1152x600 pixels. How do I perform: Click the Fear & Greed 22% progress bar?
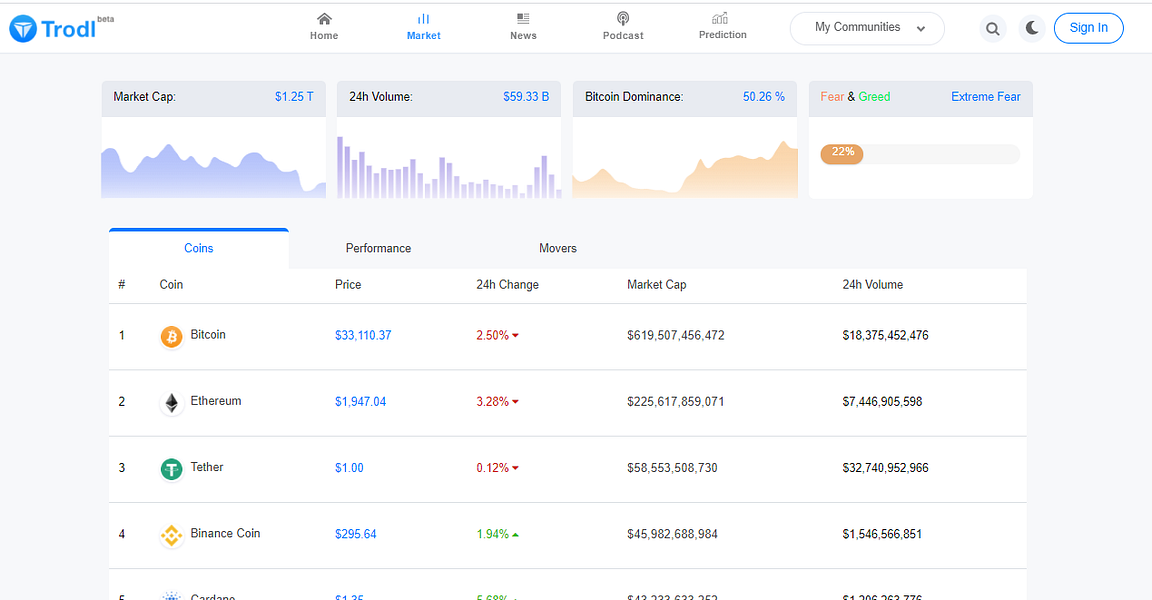point(920,153)
